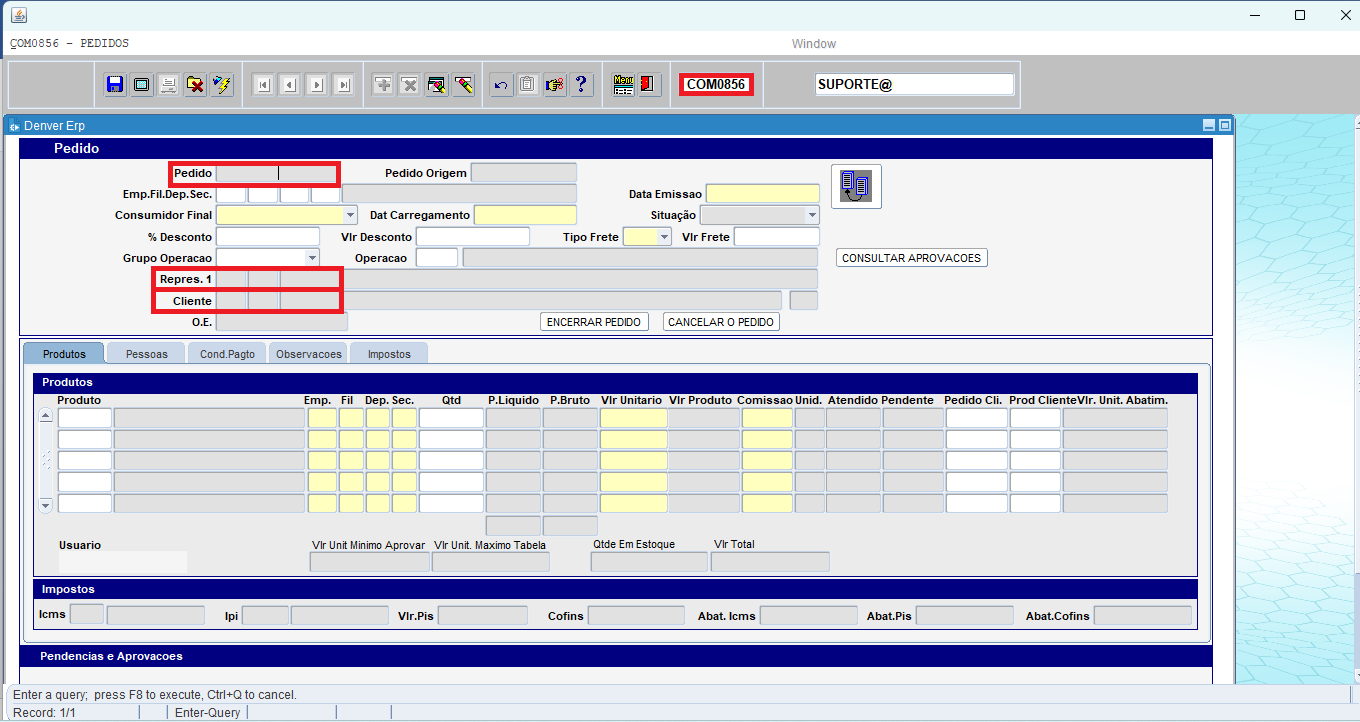The image size is (1360, 722).
Task: Click the window with eraser clear record icon
Action: coord(437,85)
